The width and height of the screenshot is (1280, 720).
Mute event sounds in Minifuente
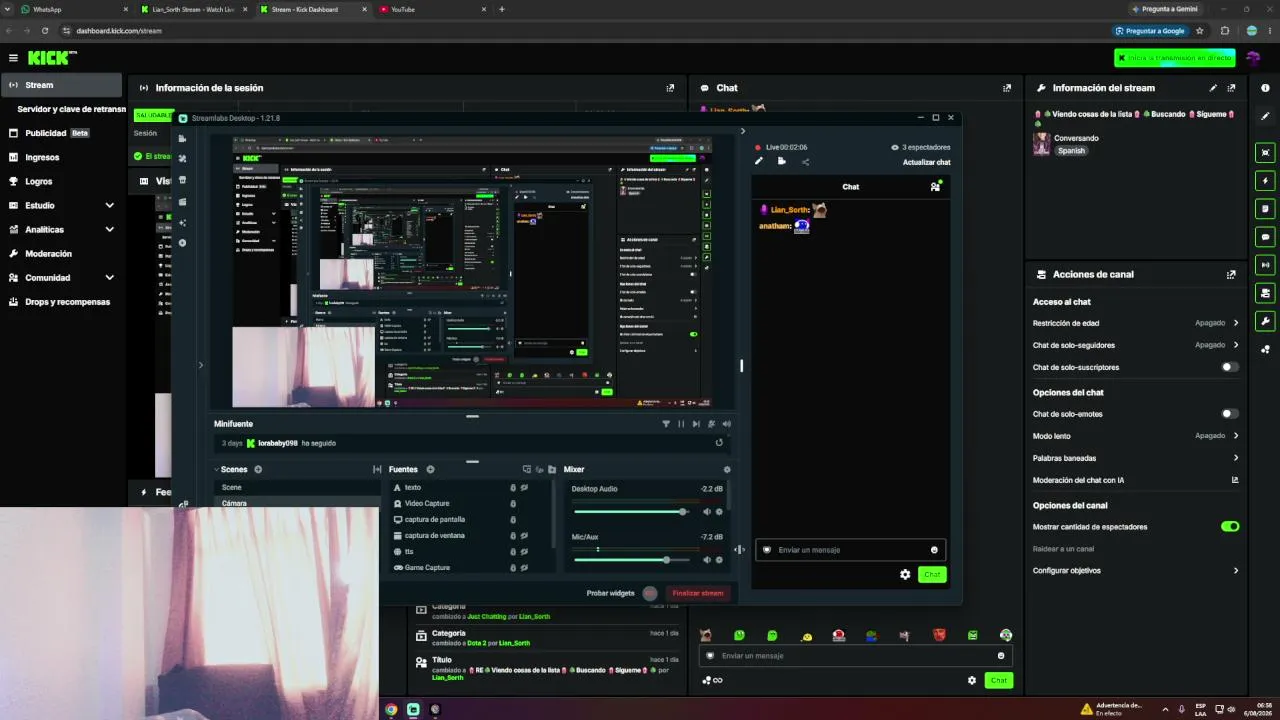[x=726, y=424]
